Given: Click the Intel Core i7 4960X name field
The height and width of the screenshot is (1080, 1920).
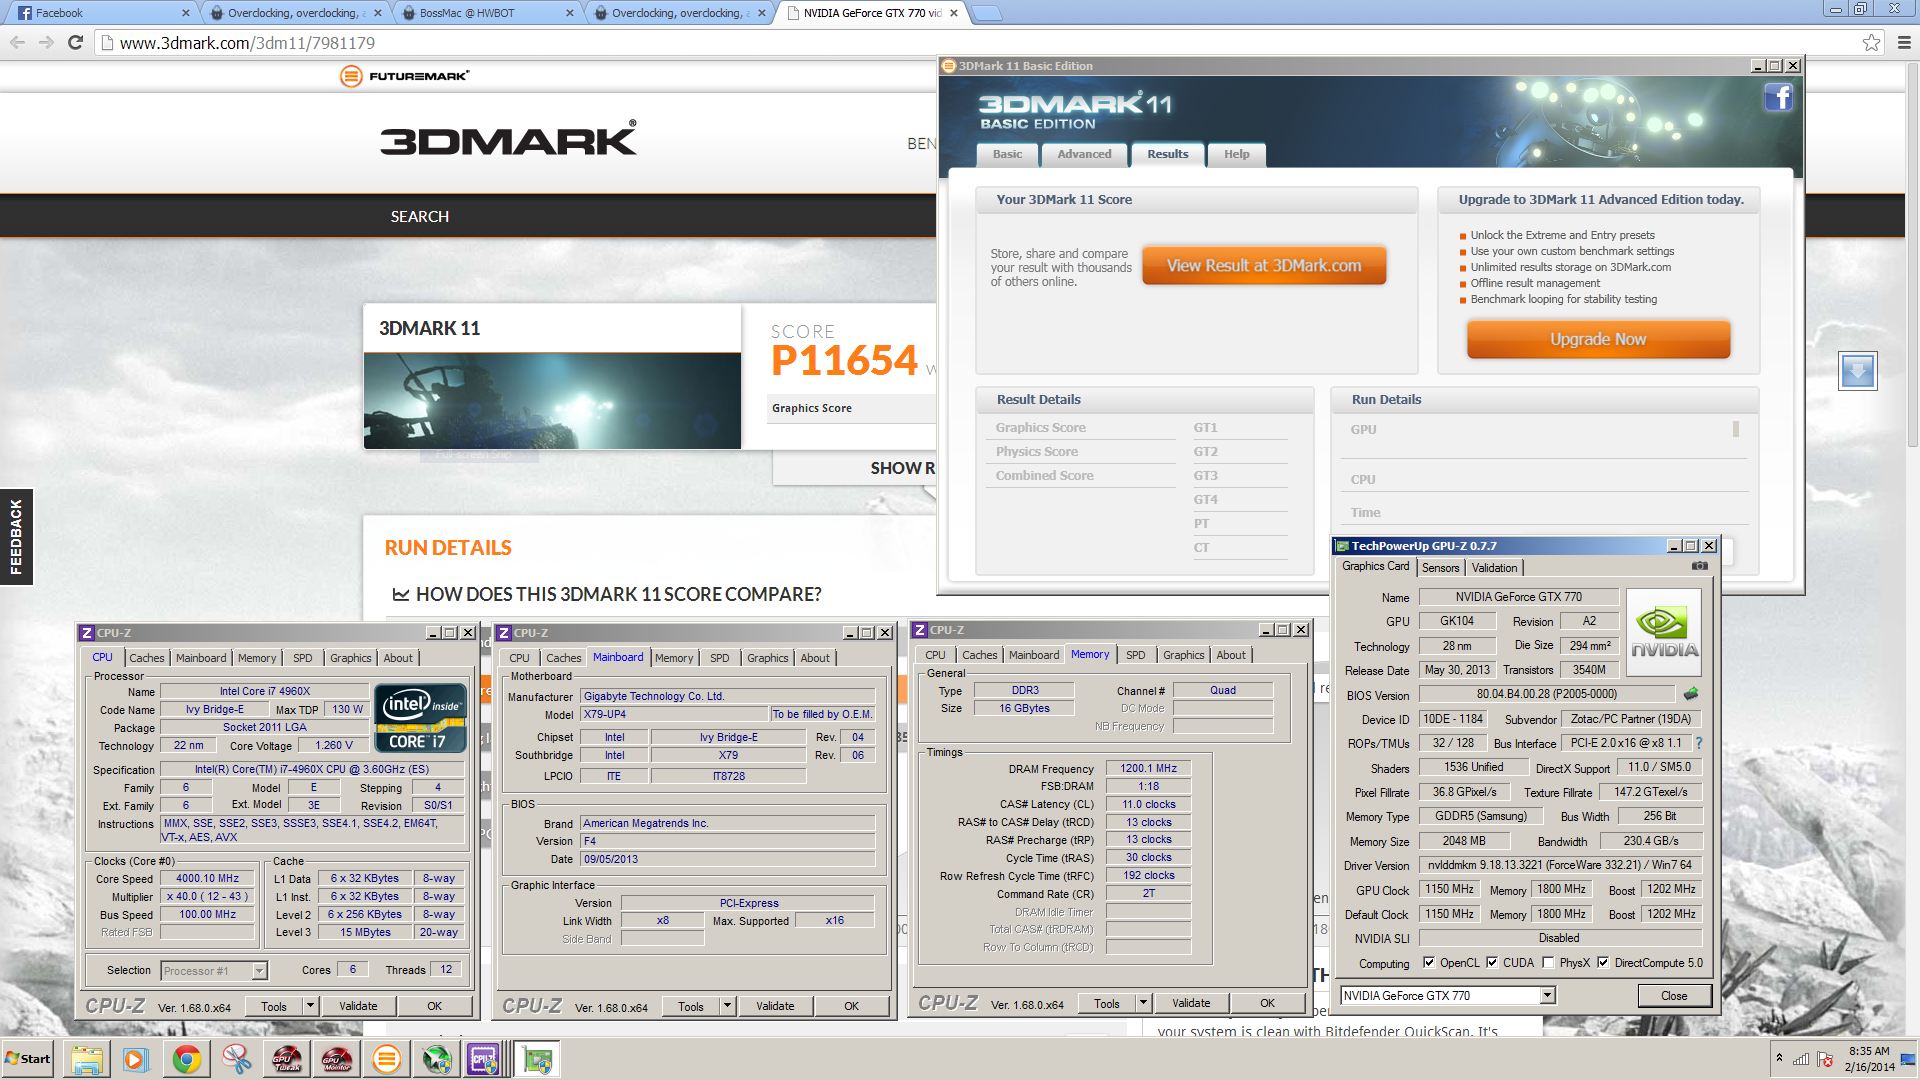Looking at the screenshot, I should tap(264, 691).
